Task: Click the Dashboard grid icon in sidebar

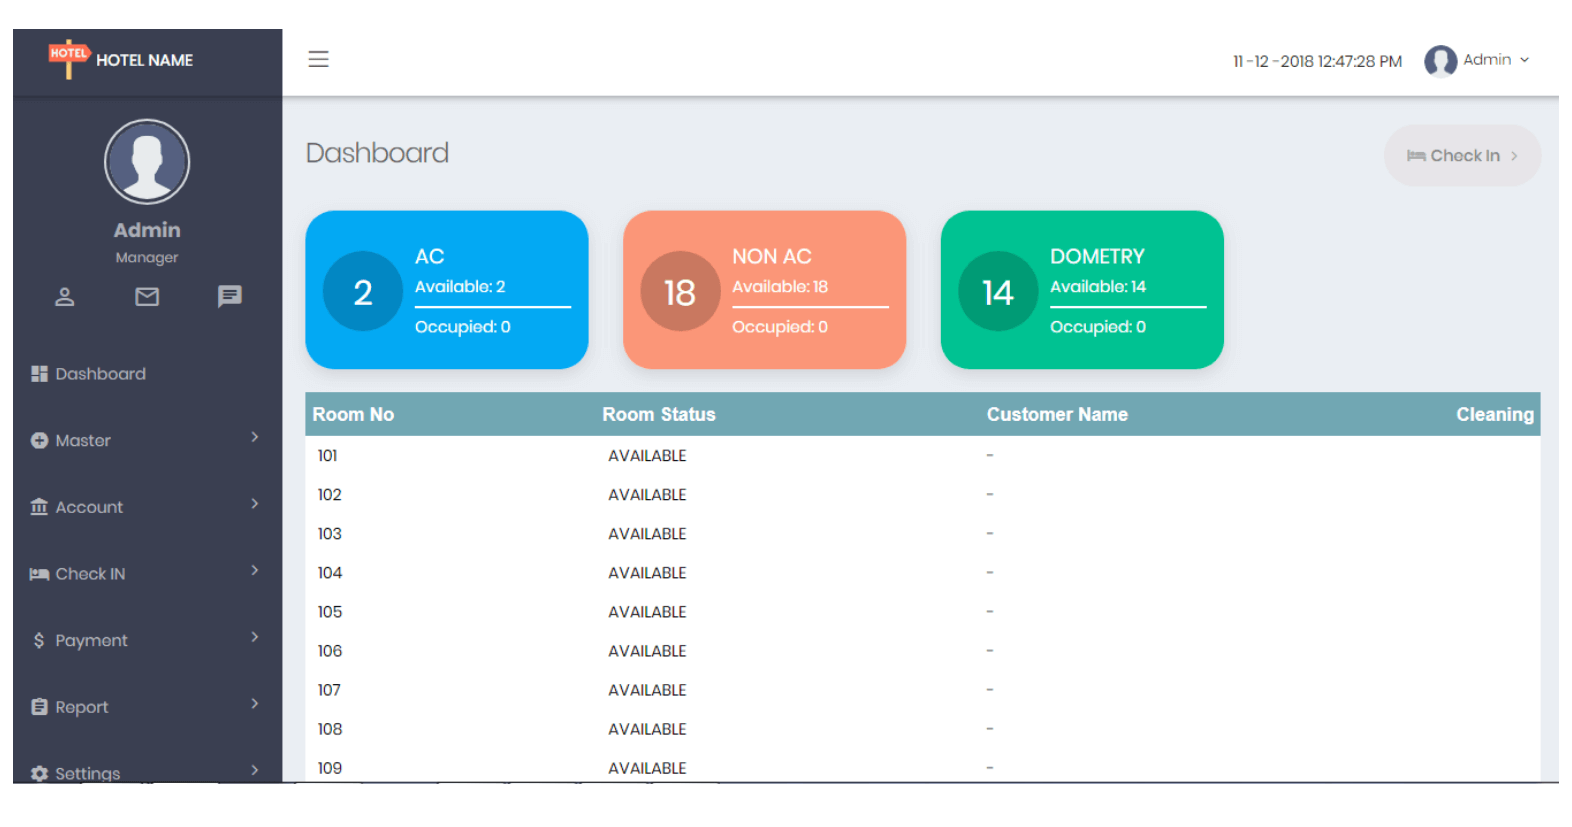Action: pyautogui.click(x=39, y=374)
